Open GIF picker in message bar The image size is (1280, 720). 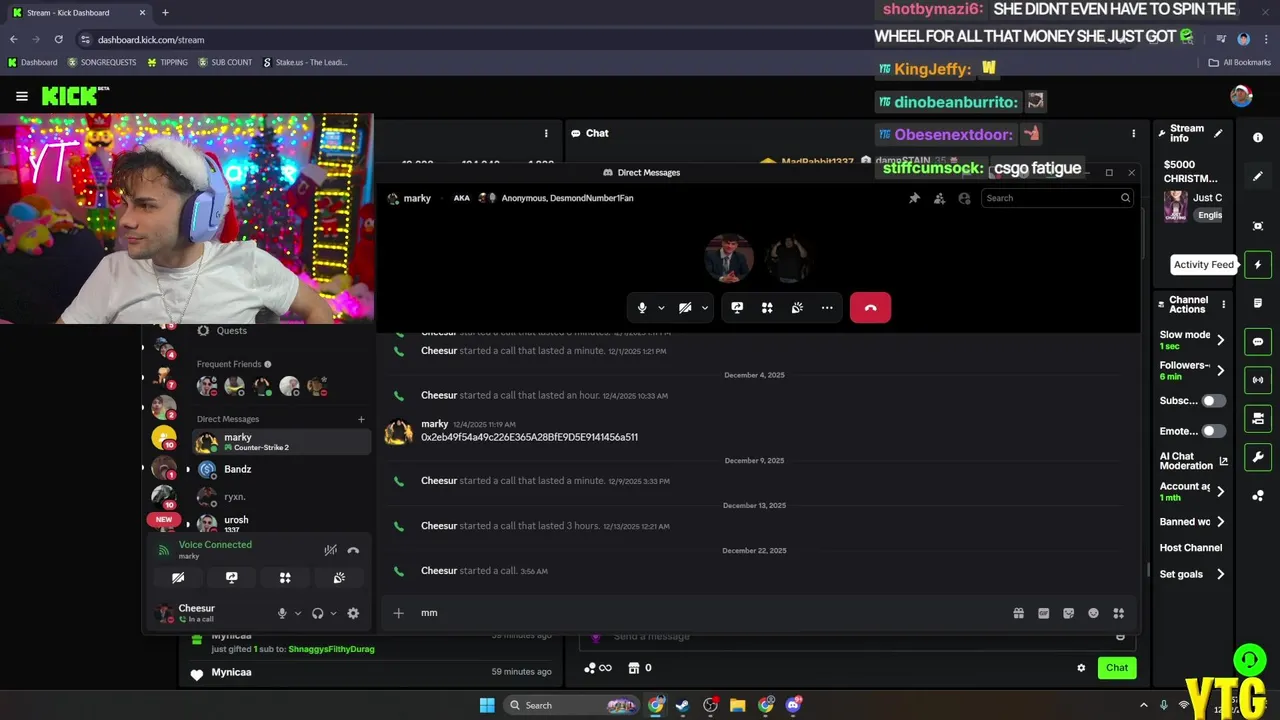(1043, 613)
